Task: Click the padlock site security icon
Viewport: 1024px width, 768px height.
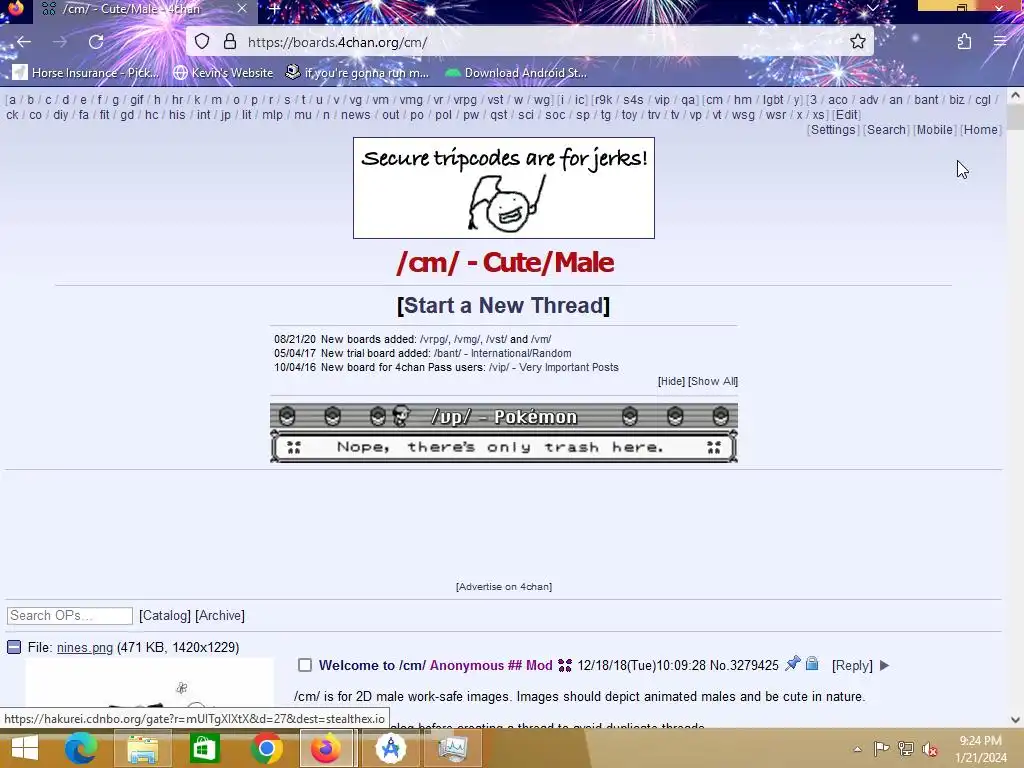Action: (x=230, y=42)
